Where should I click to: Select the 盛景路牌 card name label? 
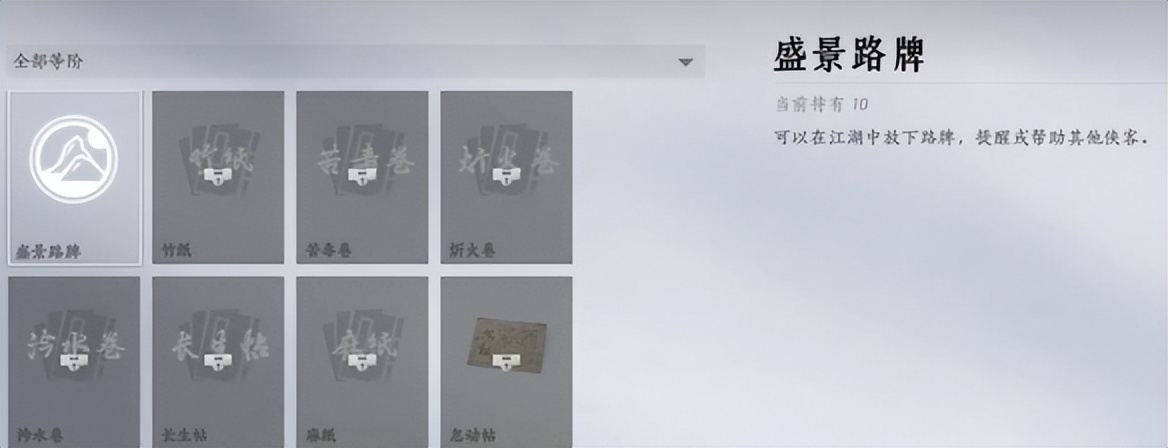47,252
